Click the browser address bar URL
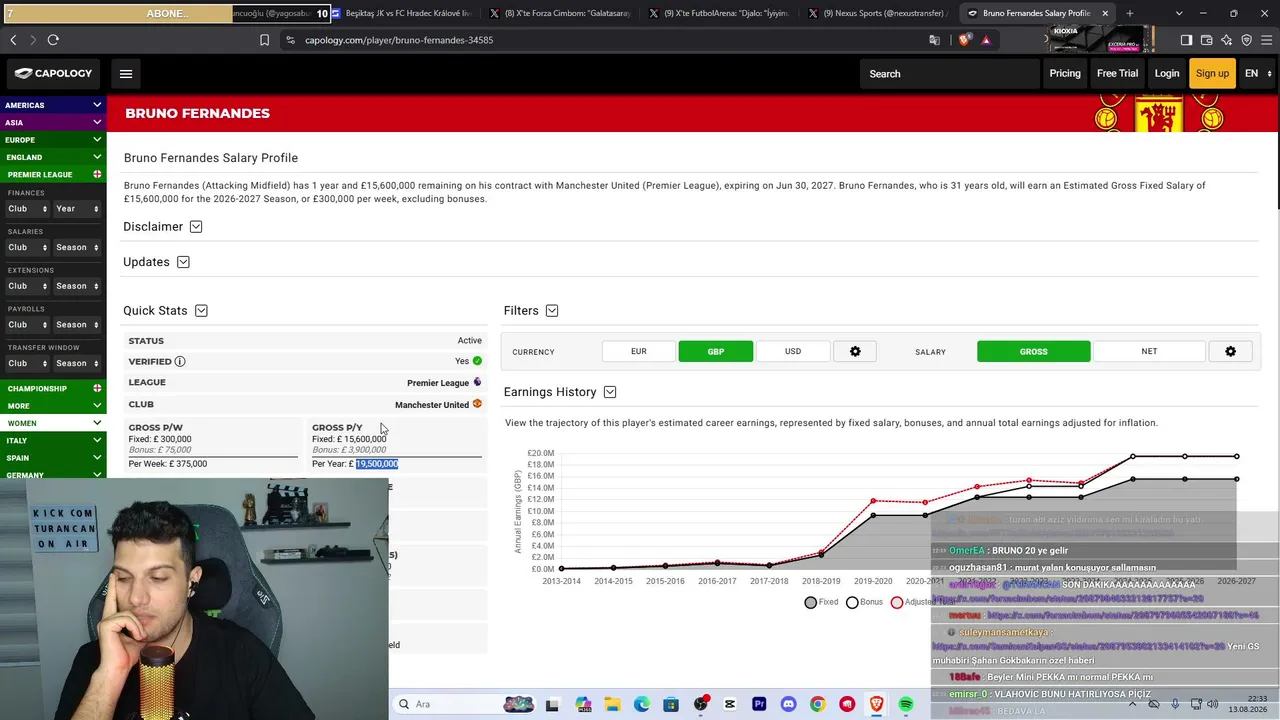Viewport: 1280px width, 720px height. (x=399, y=40)
